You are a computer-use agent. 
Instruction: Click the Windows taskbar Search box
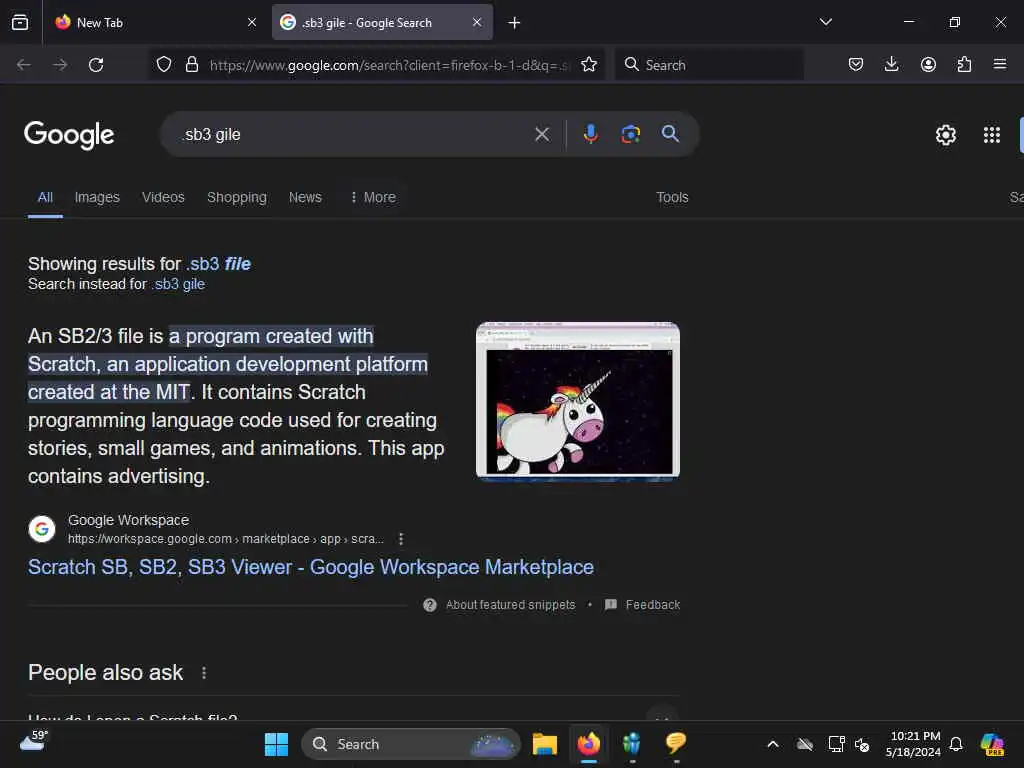point(410,744)
